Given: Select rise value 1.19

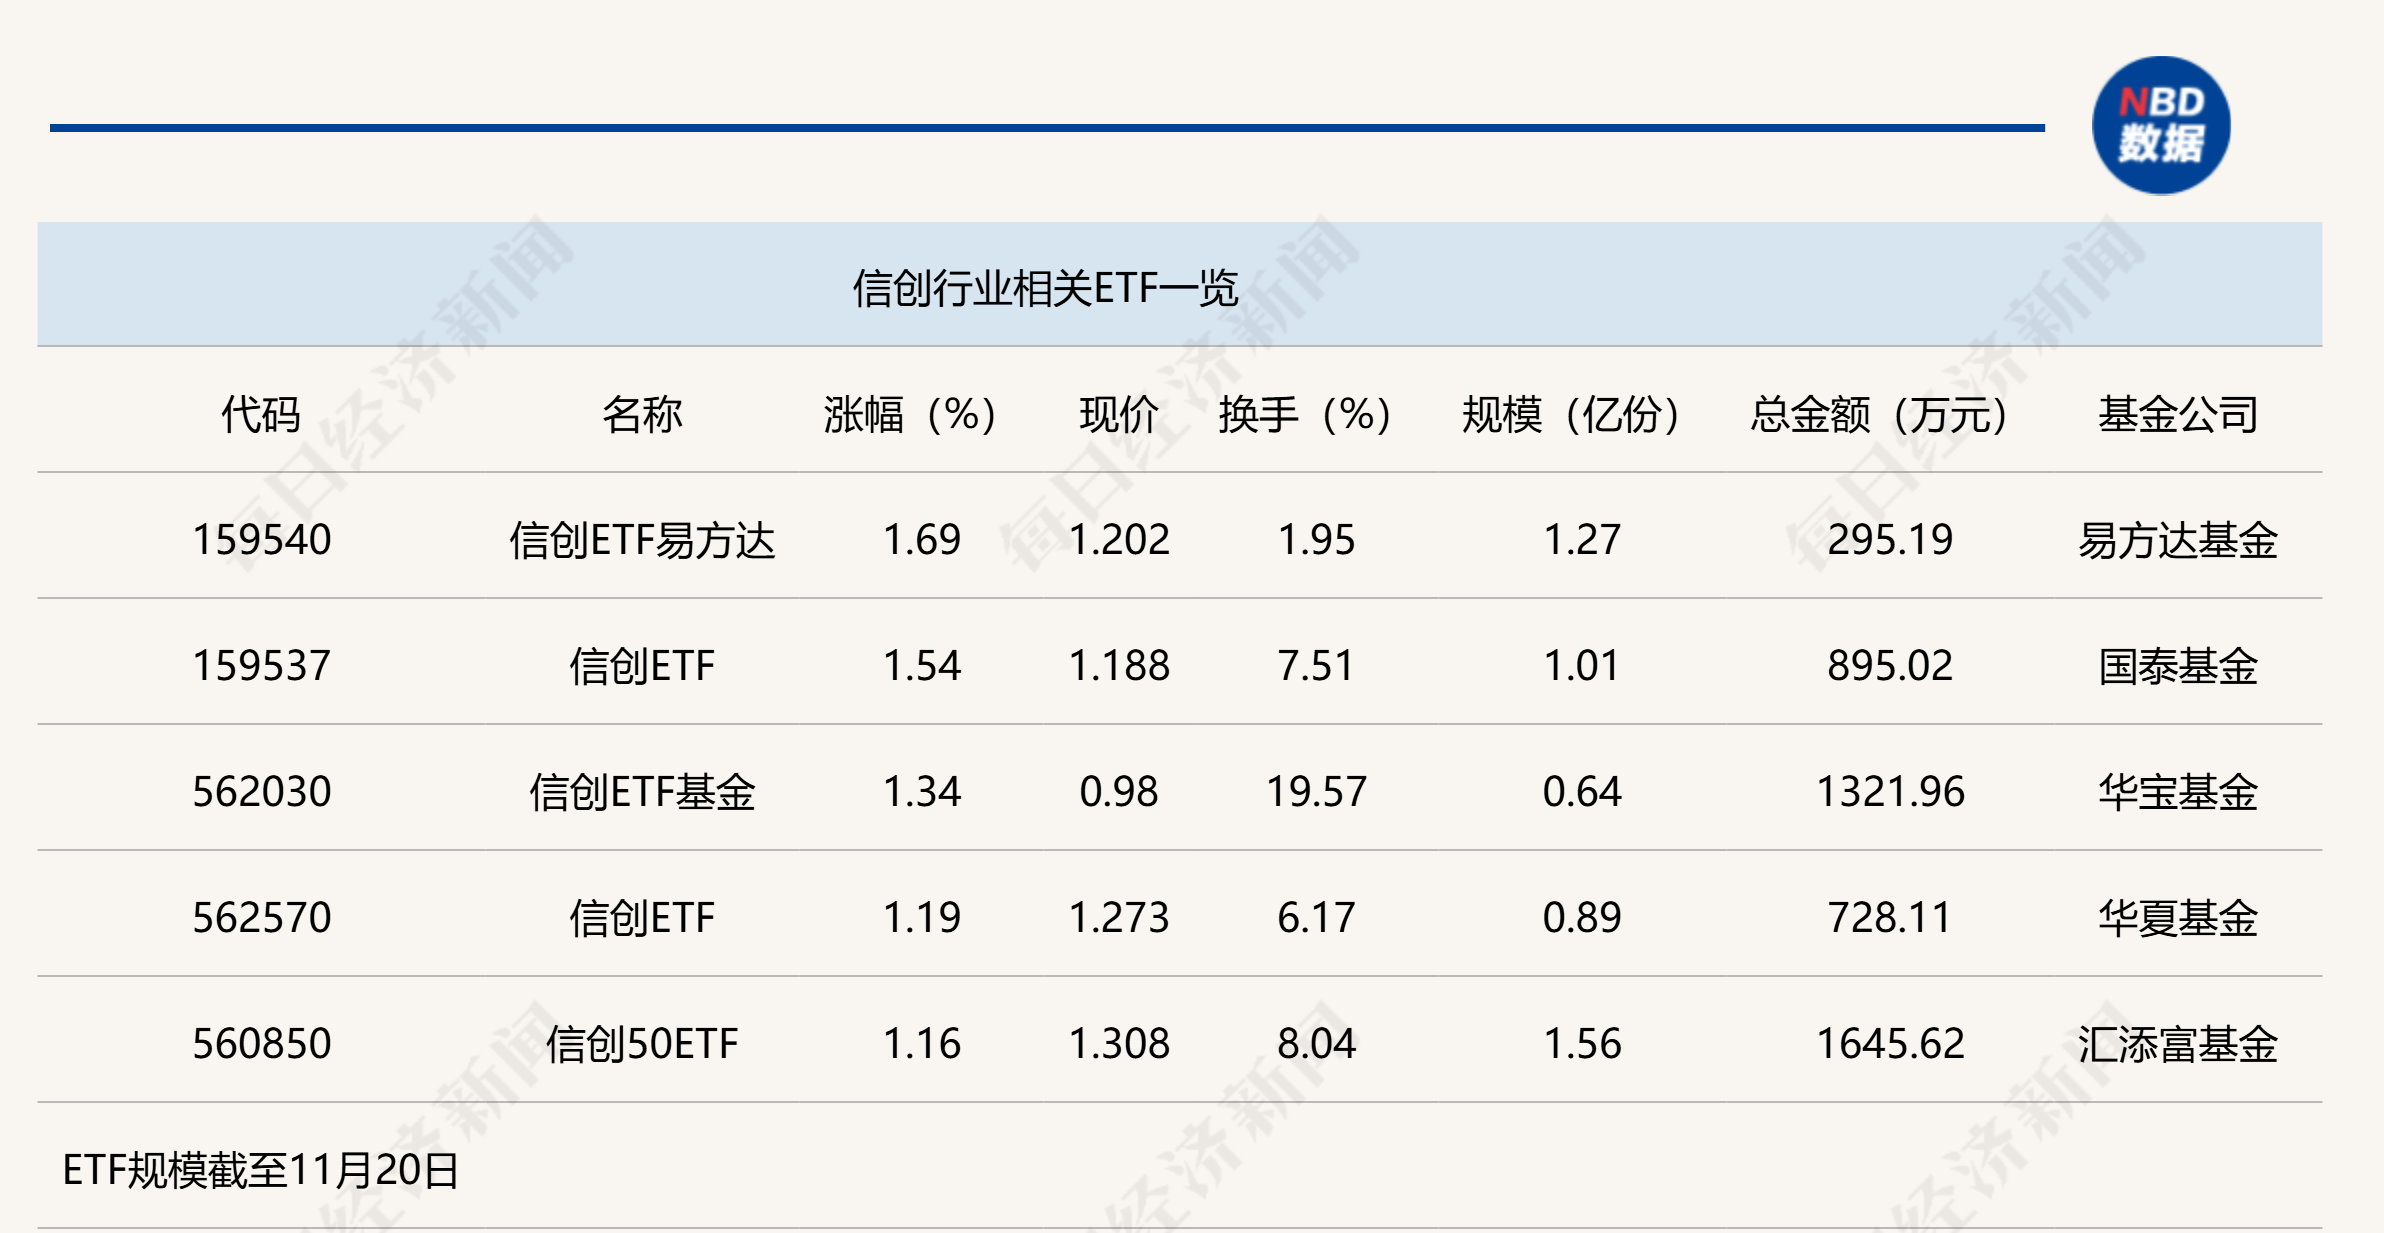Looking at the screenshot, I should pyautogui.click(x=922, y=918).
